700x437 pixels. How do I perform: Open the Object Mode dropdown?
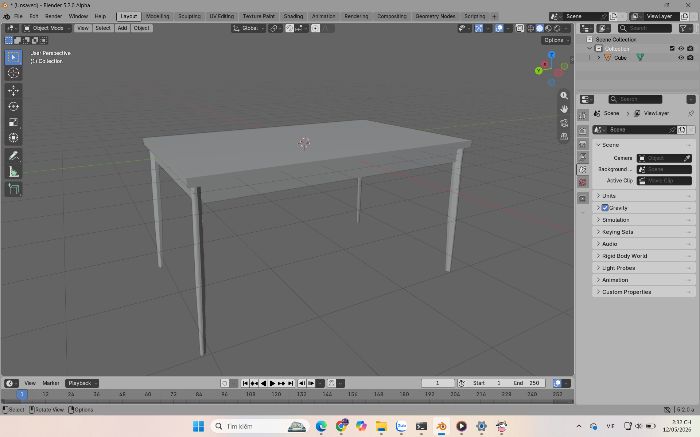tap(47, 28)
